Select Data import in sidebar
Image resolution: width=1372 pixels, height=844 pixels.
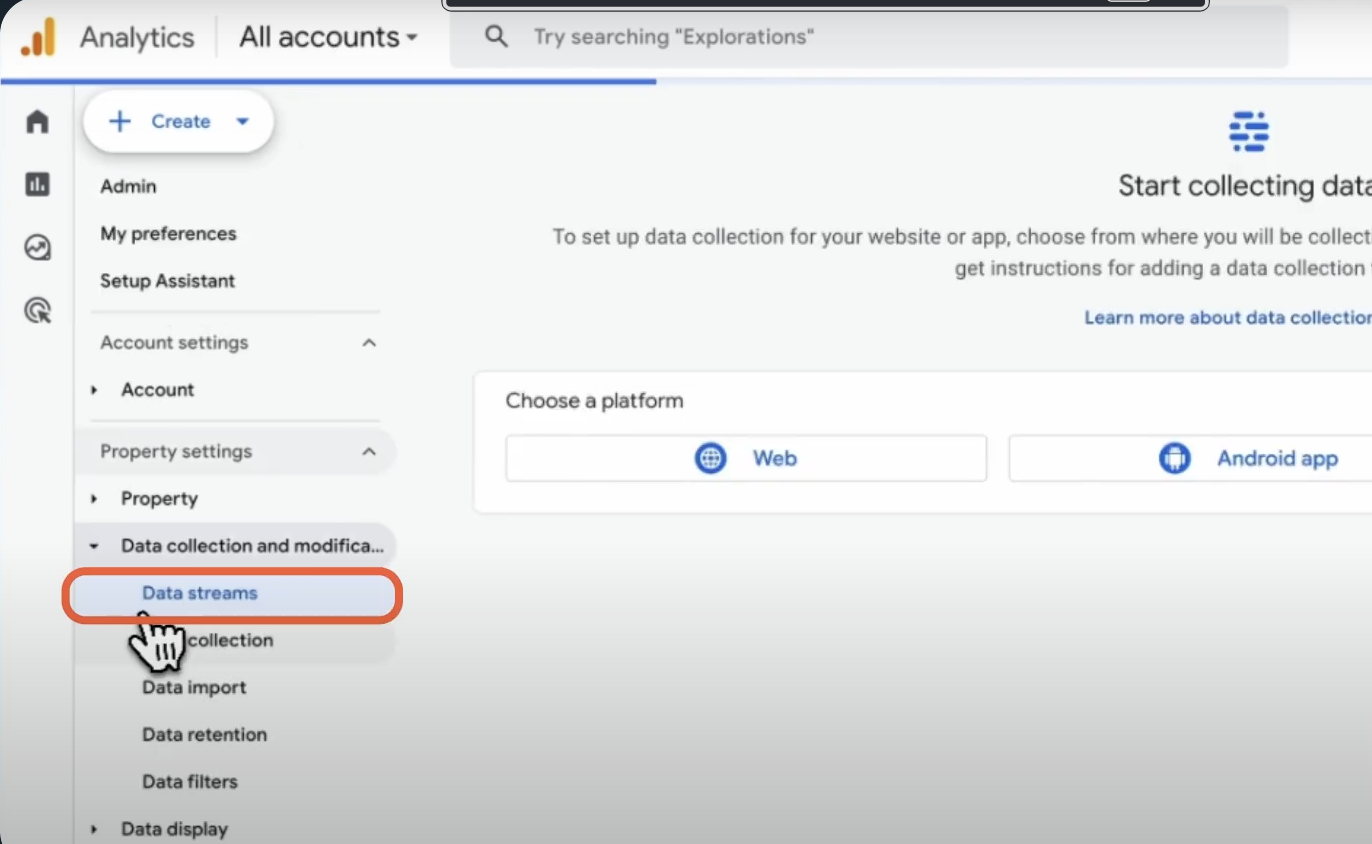pos(194,687)
